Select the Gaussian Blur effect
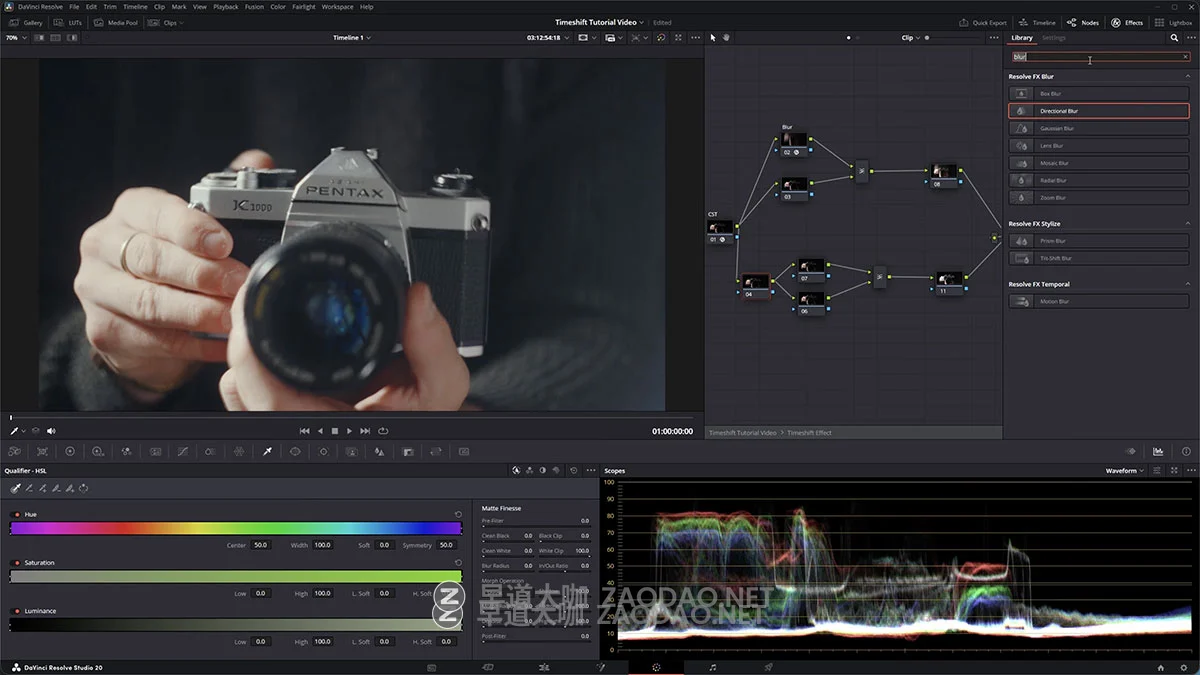Screen dimensions: 1200x675 click(1098, 128)
